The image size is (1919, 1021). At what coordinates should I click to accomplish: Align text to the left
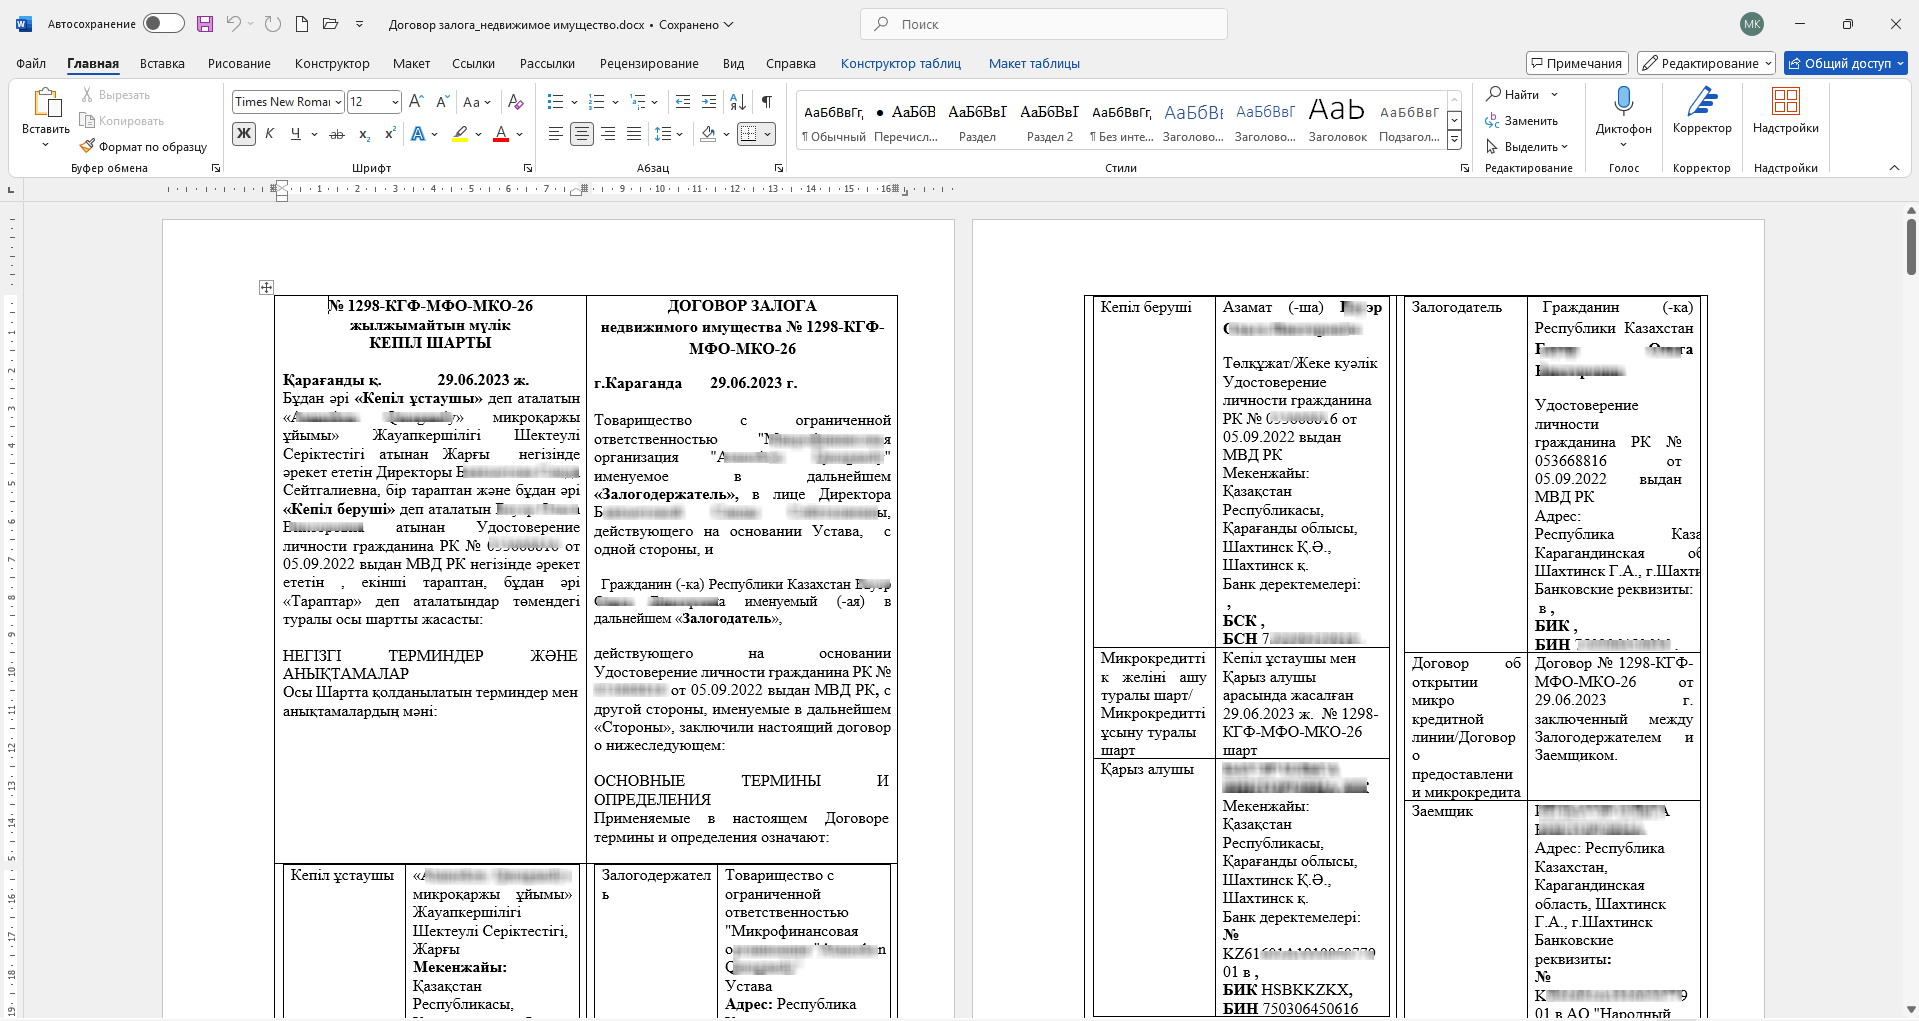pos(556,134)
